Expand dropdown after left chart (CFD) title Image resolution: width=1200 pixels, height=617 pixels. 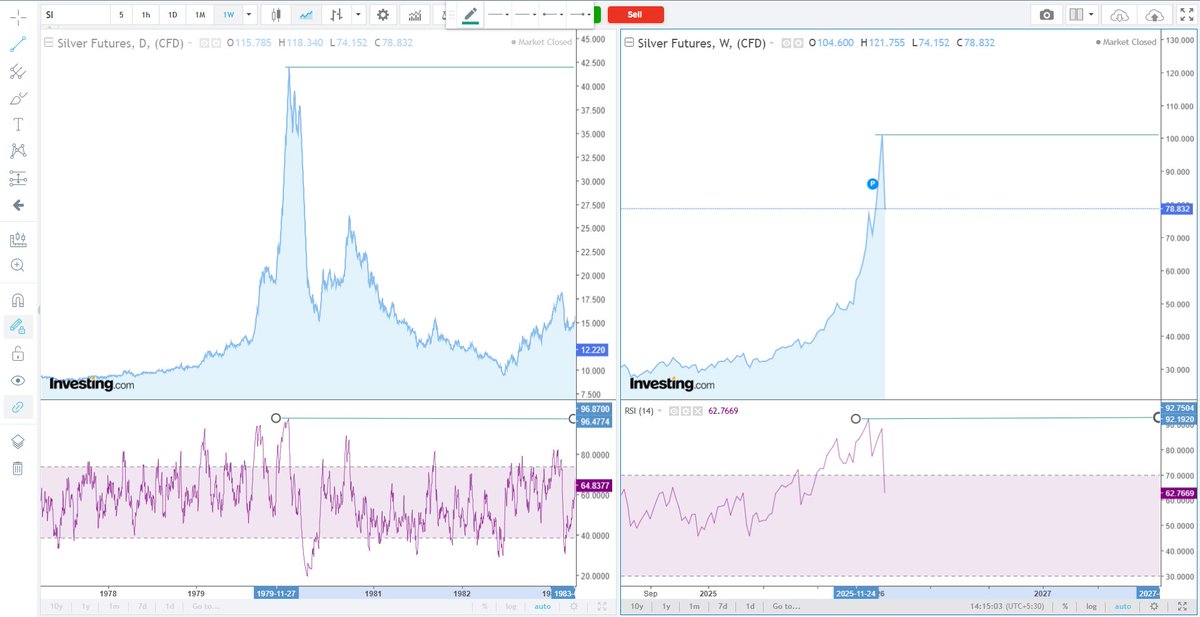coord(189,43)
